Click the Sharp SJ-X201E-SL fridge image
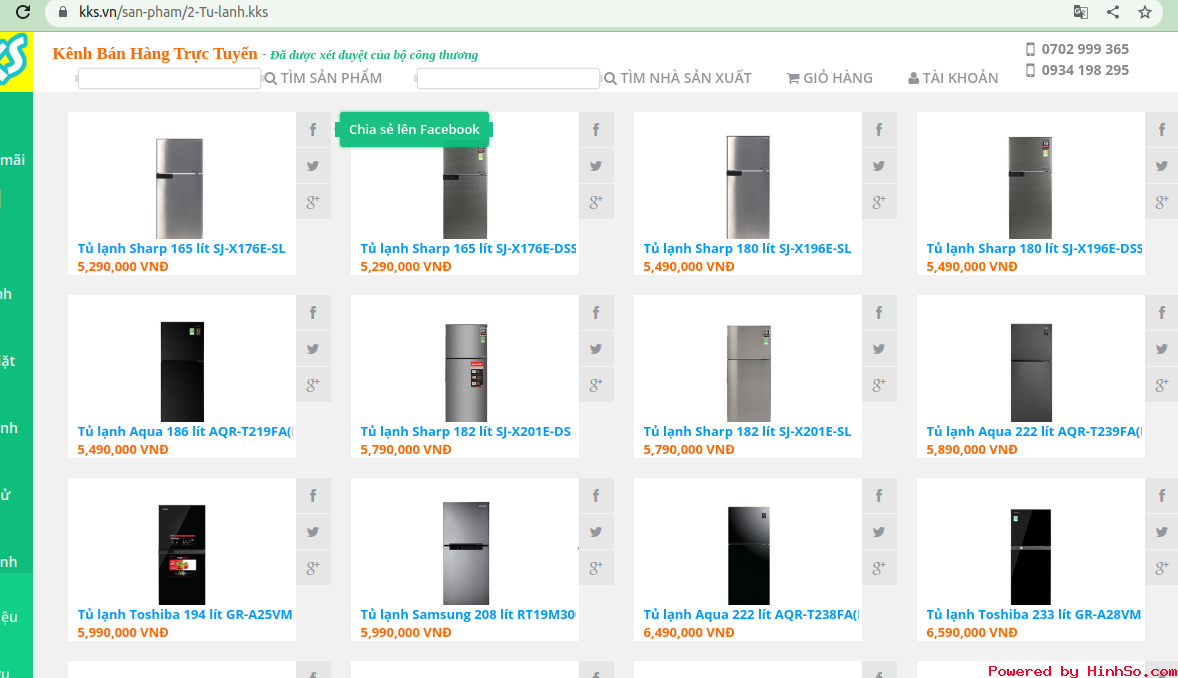 (x=749, y=374)
